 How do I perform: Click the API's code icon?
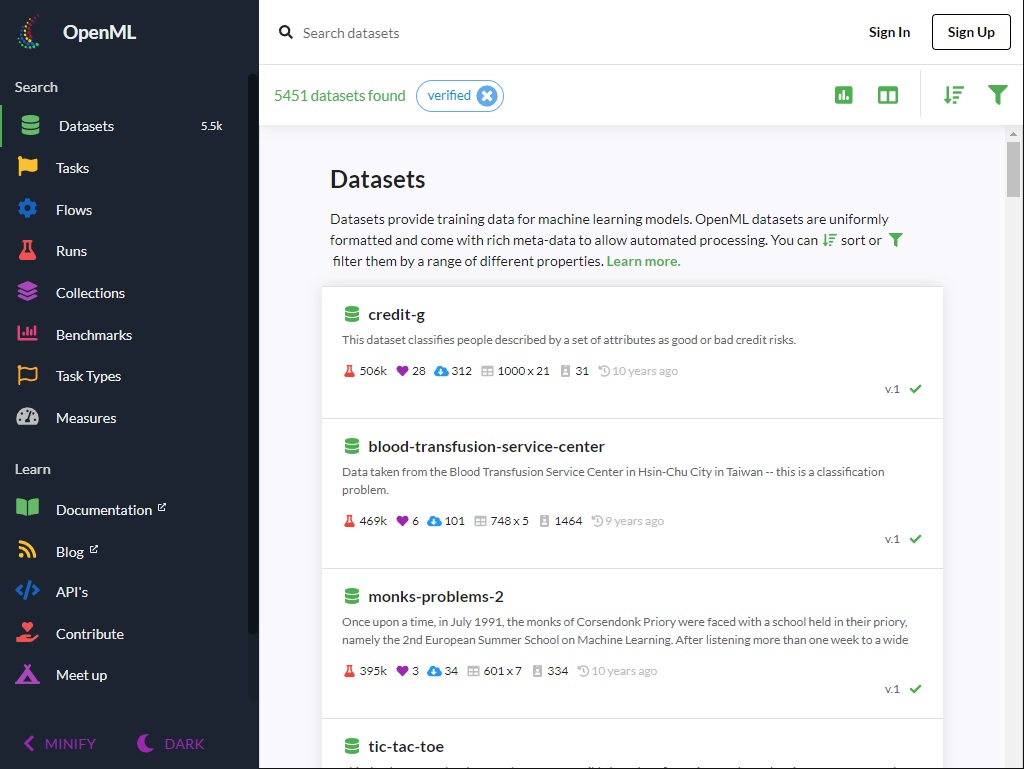27,591
